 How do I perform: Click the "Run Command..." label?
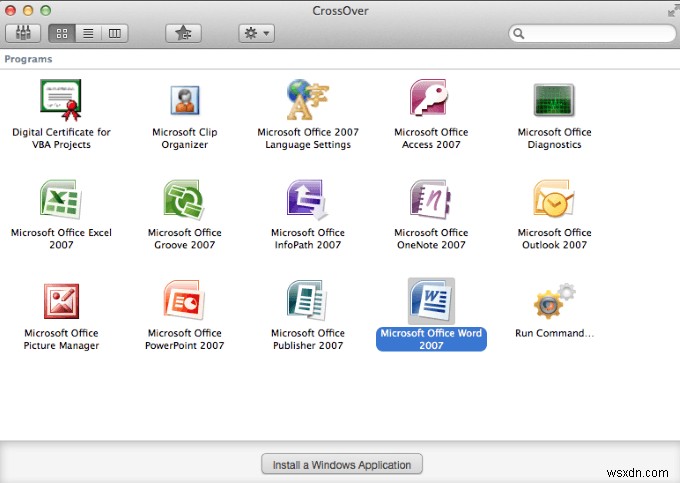(554, 333)
